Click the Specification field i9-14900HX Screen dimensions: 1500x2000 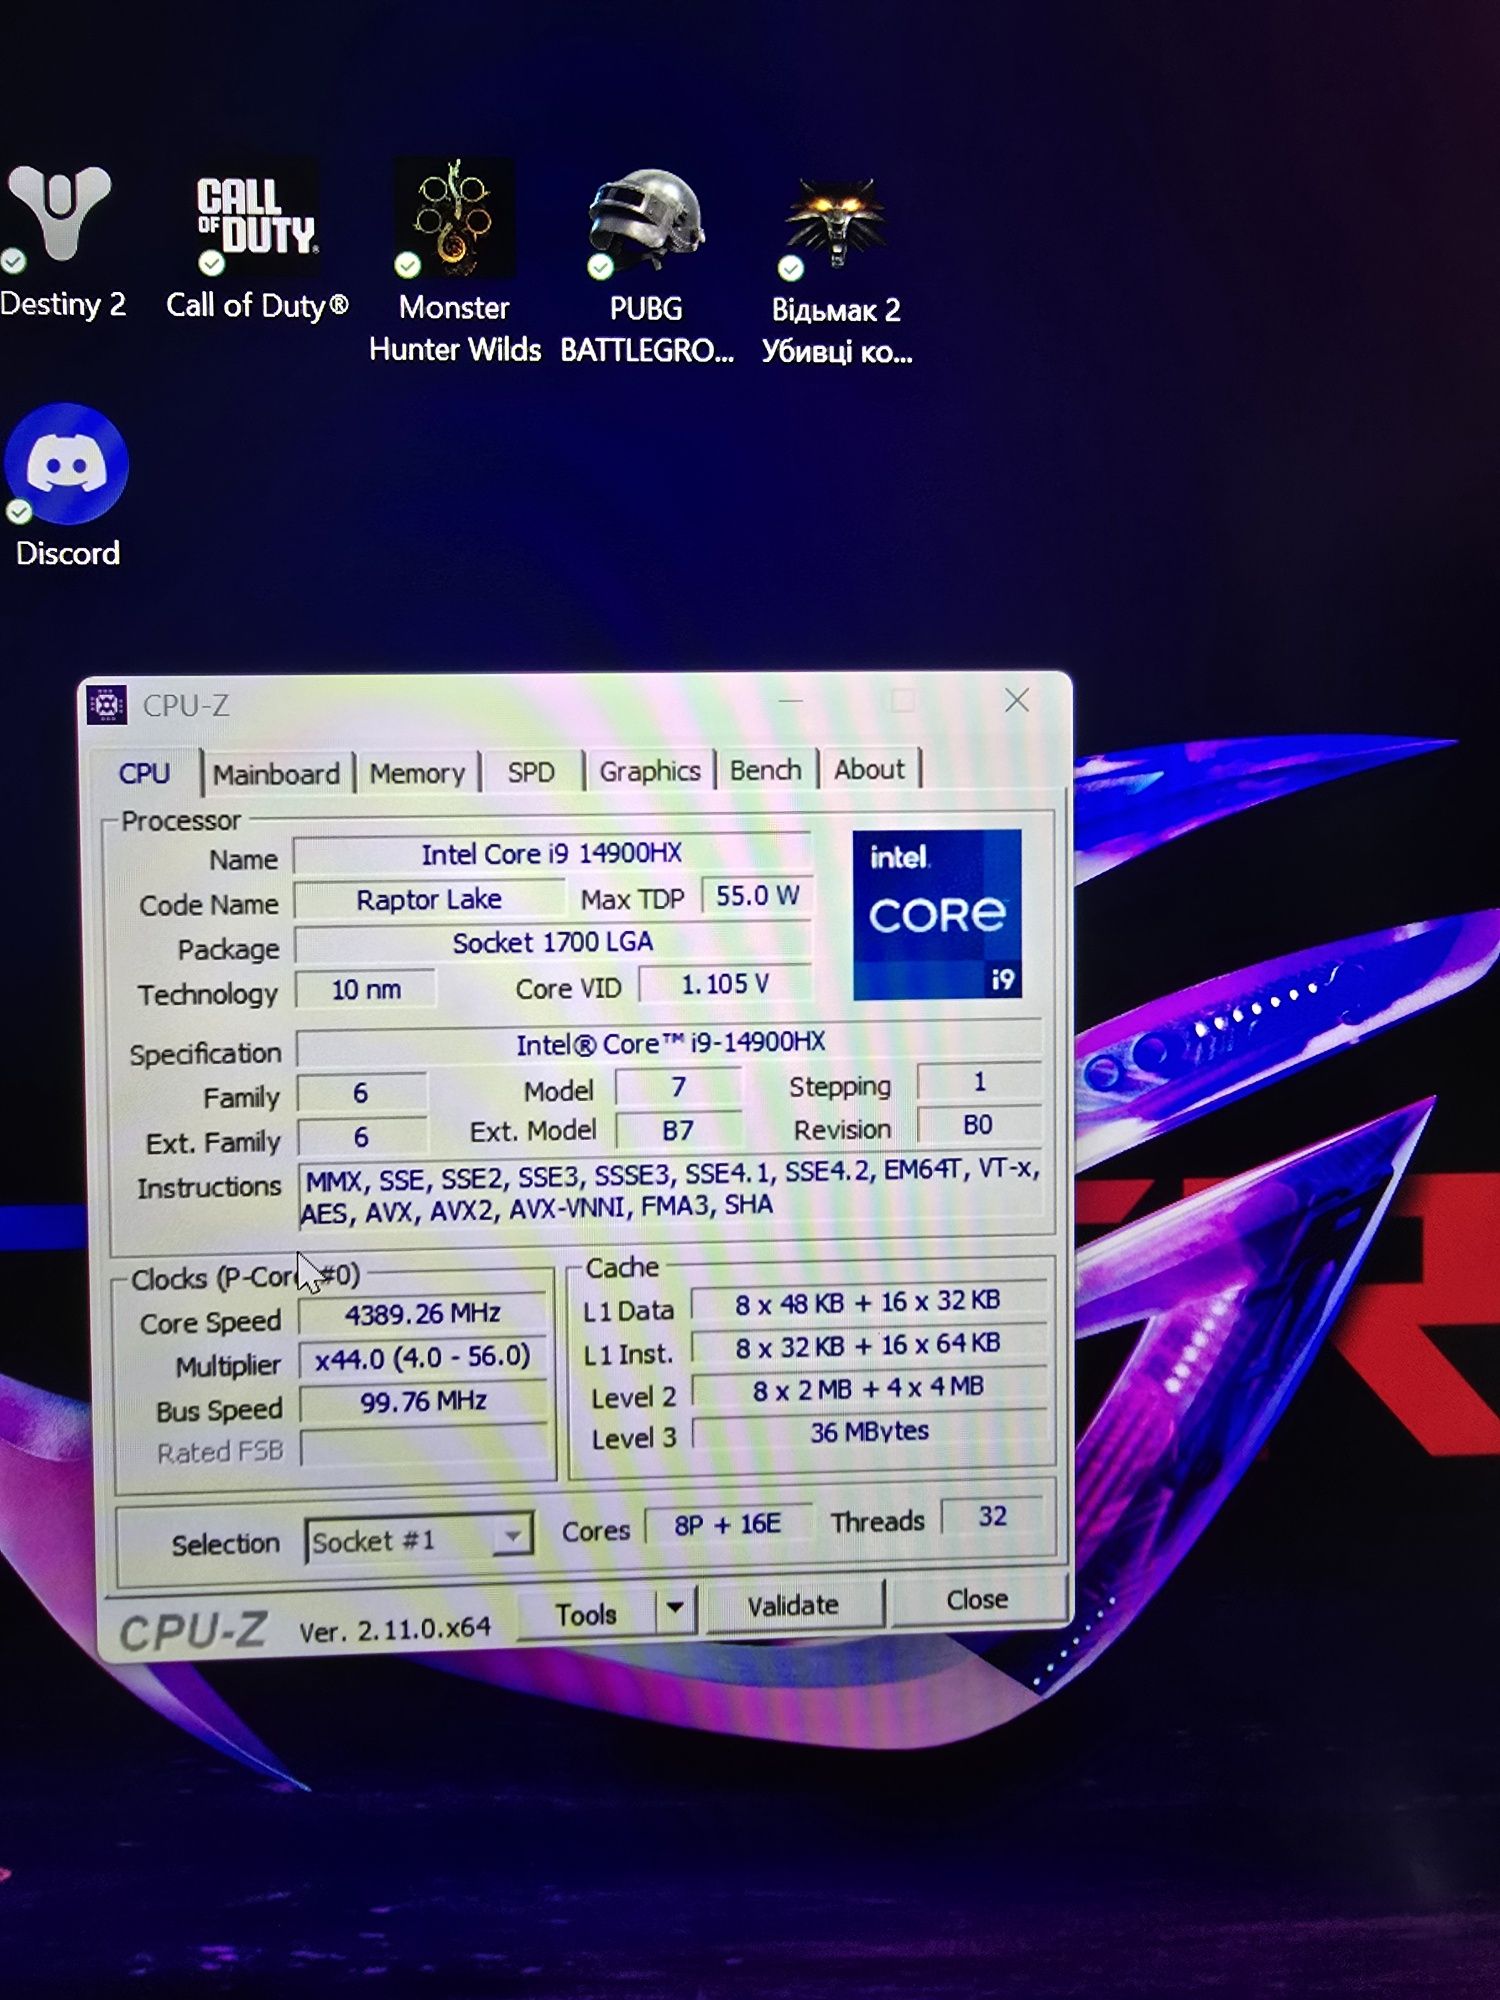(670, 1043)
